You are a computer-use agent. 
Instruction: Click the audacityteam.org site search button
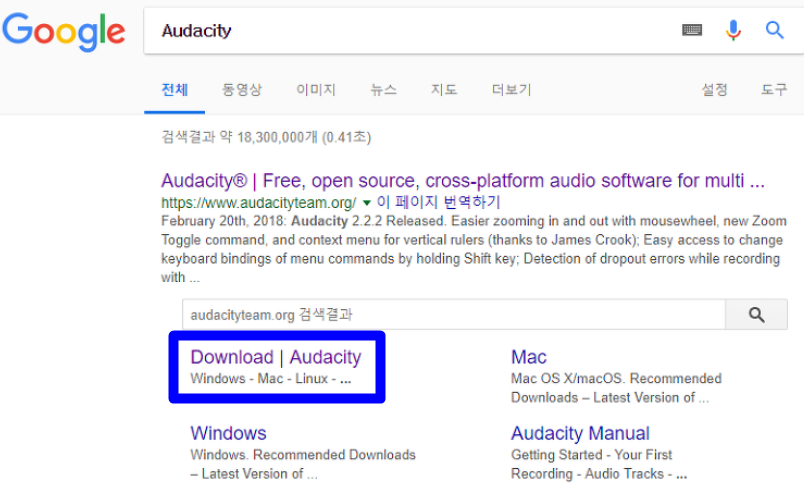click(x=756, y=314)
